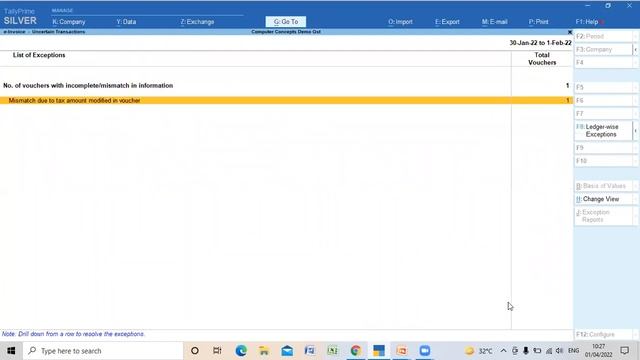Open the O: Import menu
This screenshot has width=640, height=360.
(400, 22)
